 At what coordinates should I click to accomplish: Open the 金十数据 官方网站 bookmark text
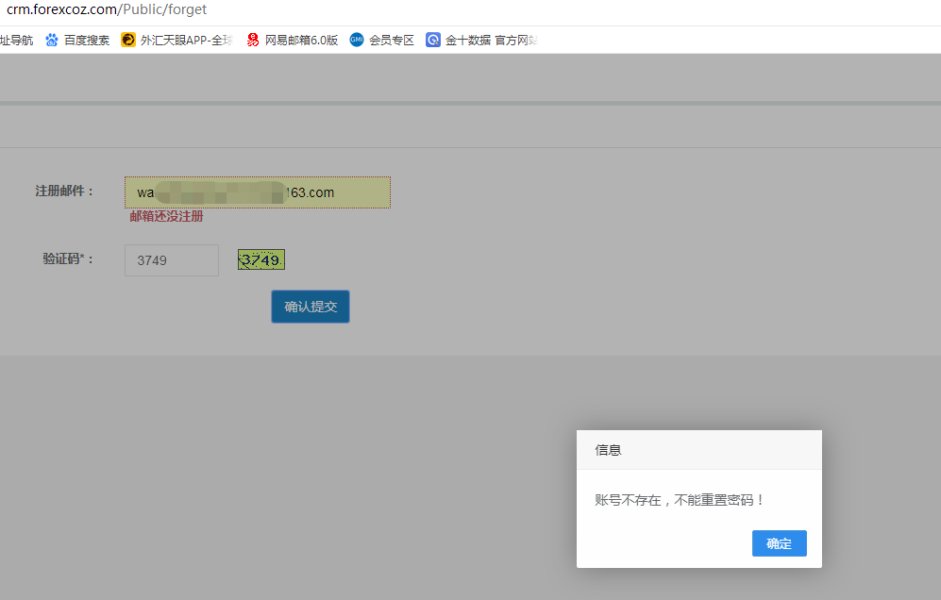(491, 40)
